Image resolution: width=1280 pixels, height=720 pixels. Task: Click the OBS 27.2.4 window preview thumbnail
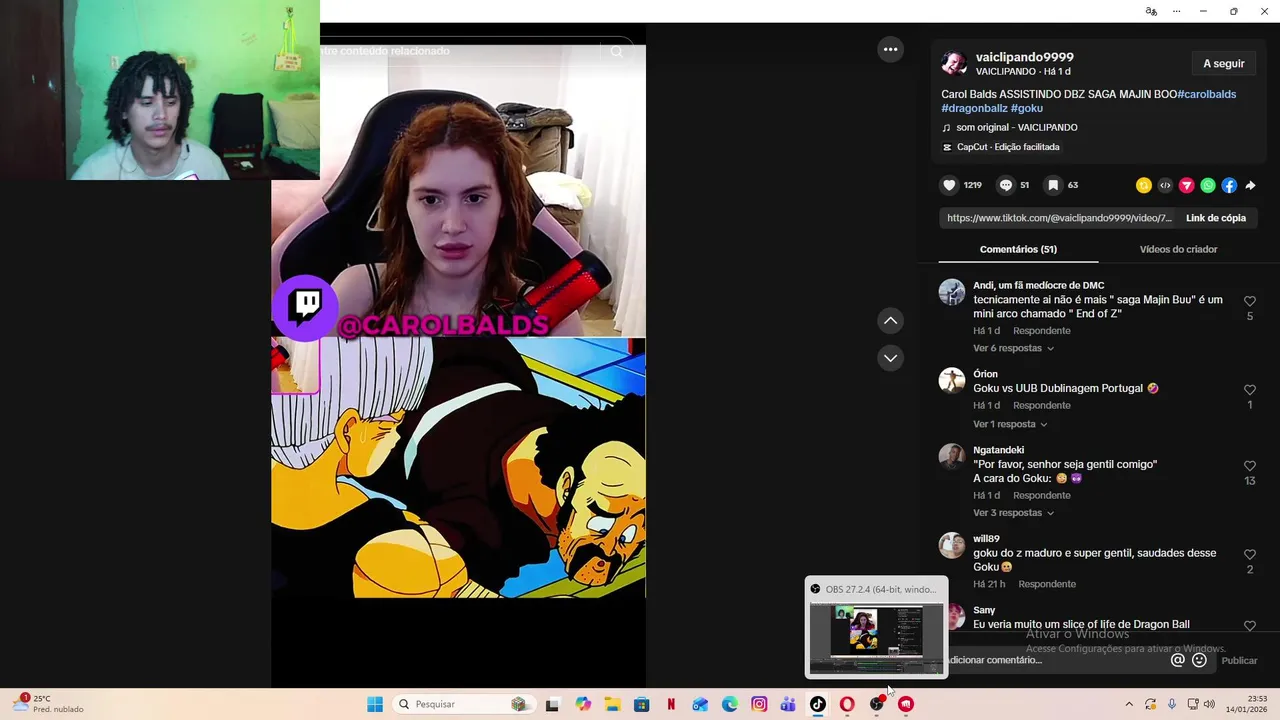click(876, 638)
